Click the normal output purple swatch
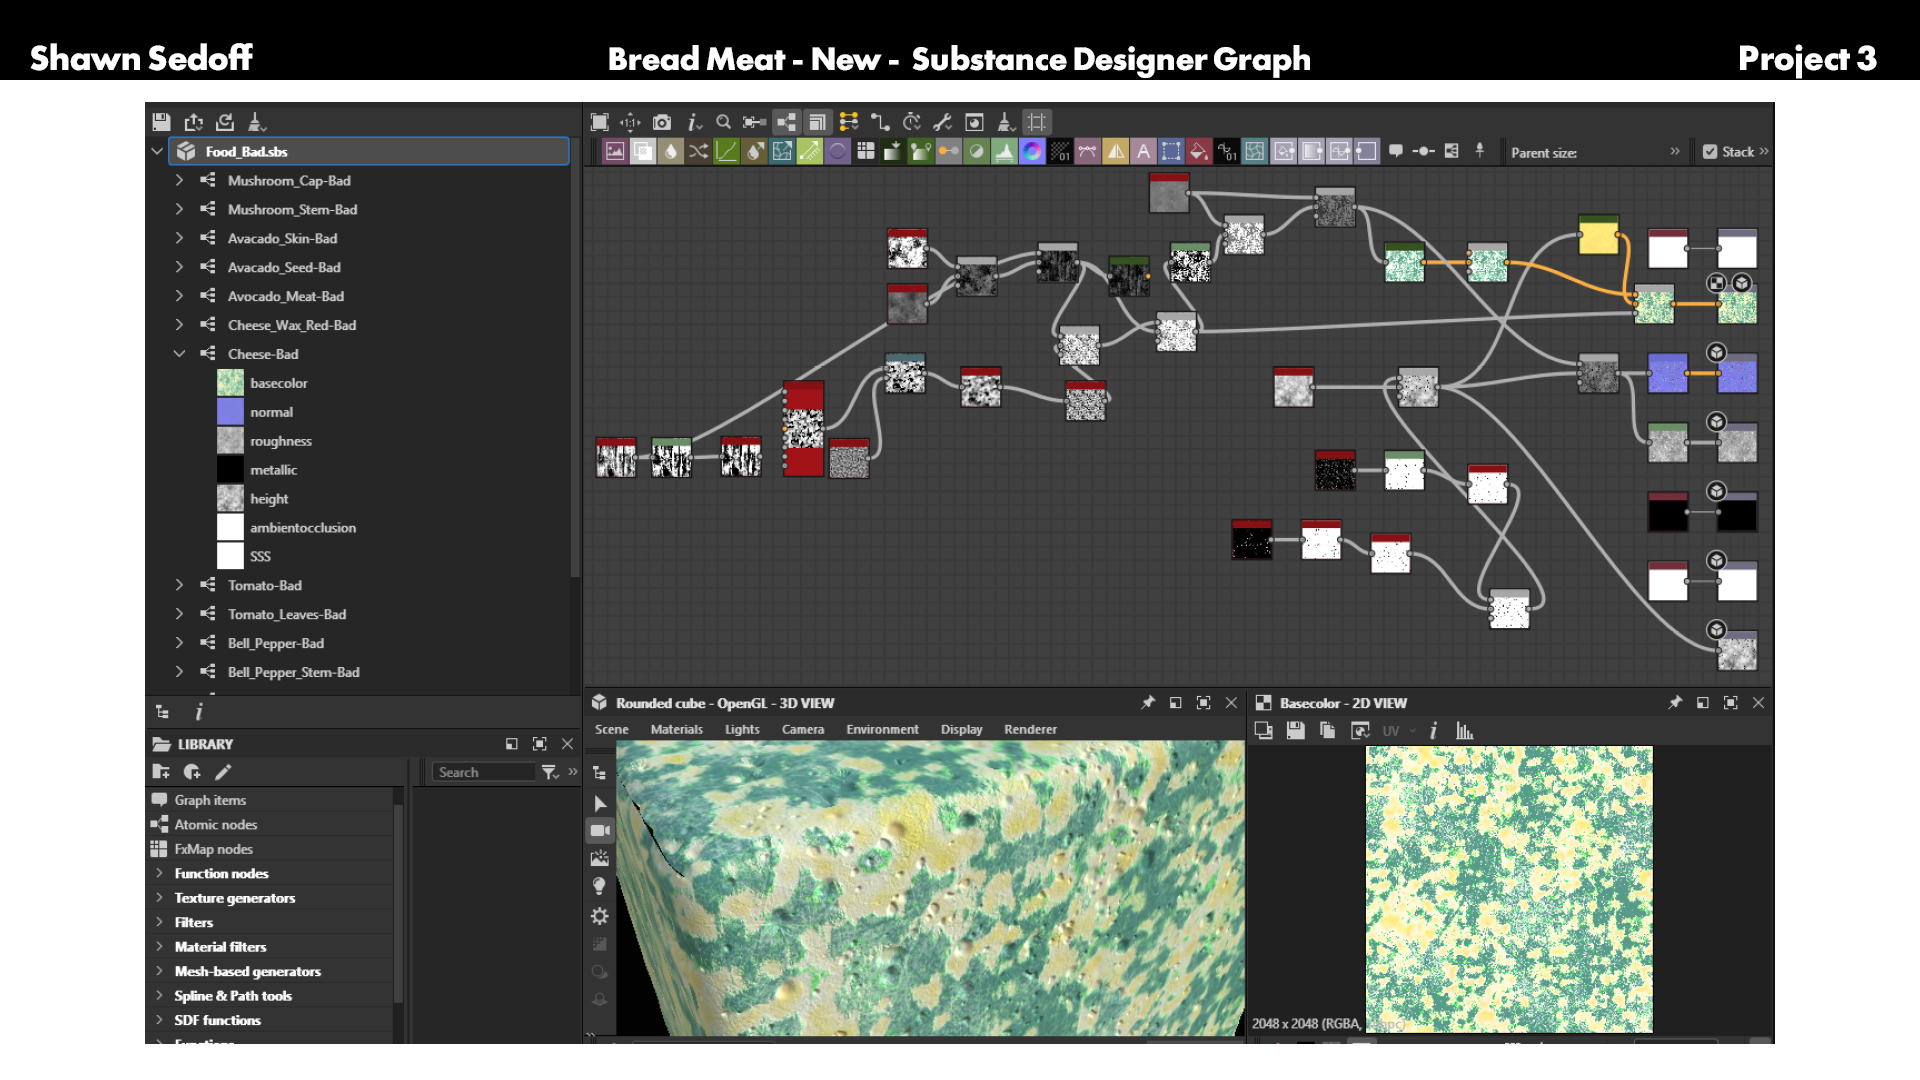The height and width of the screenshot is (1080, 1920). 230,412
